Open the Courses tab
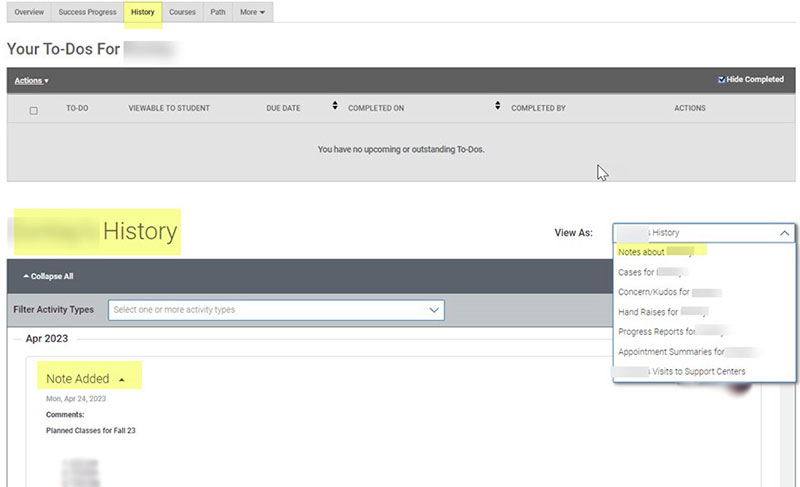800x487 pixels. tap(182, 12)
